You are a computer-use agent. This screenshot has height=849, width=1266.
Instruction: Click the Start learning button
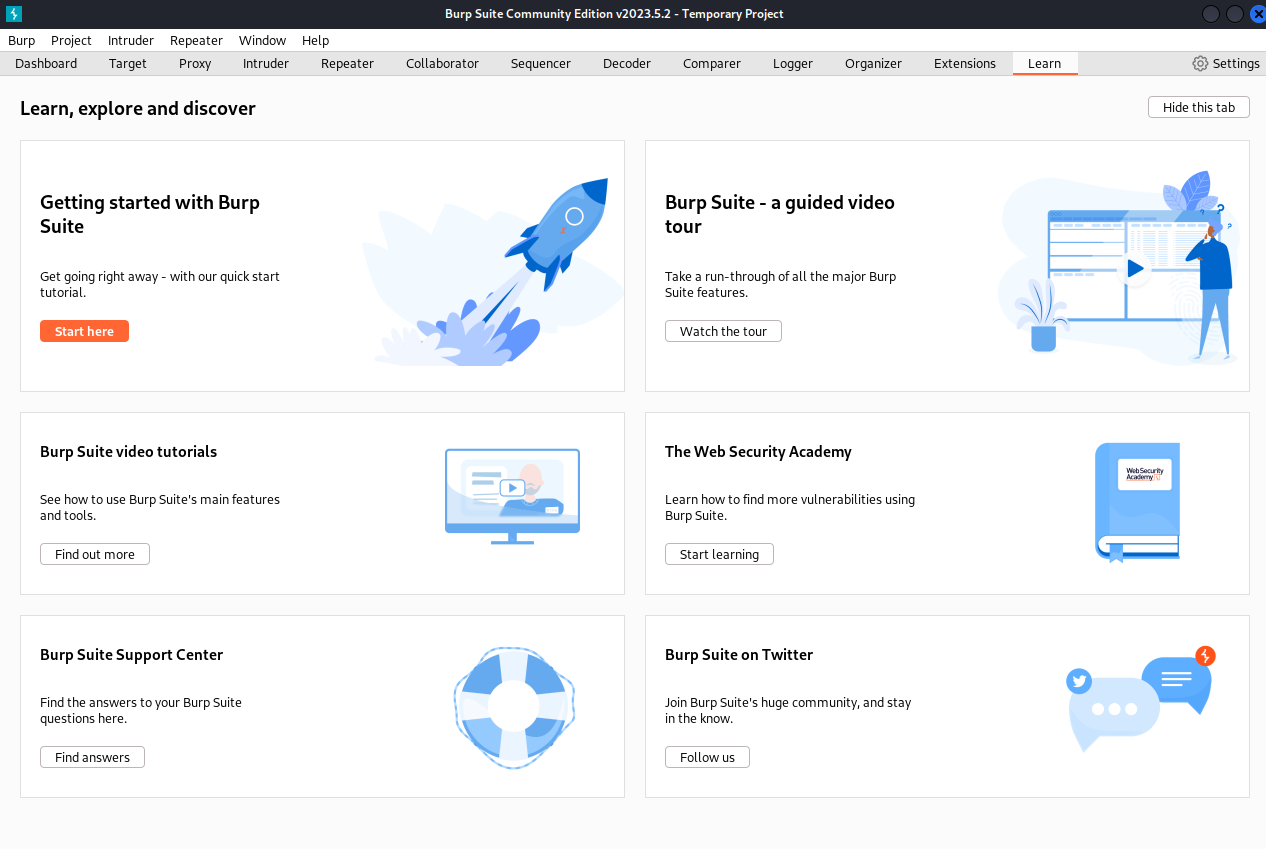pyautogui.click(x=719, y=554)
